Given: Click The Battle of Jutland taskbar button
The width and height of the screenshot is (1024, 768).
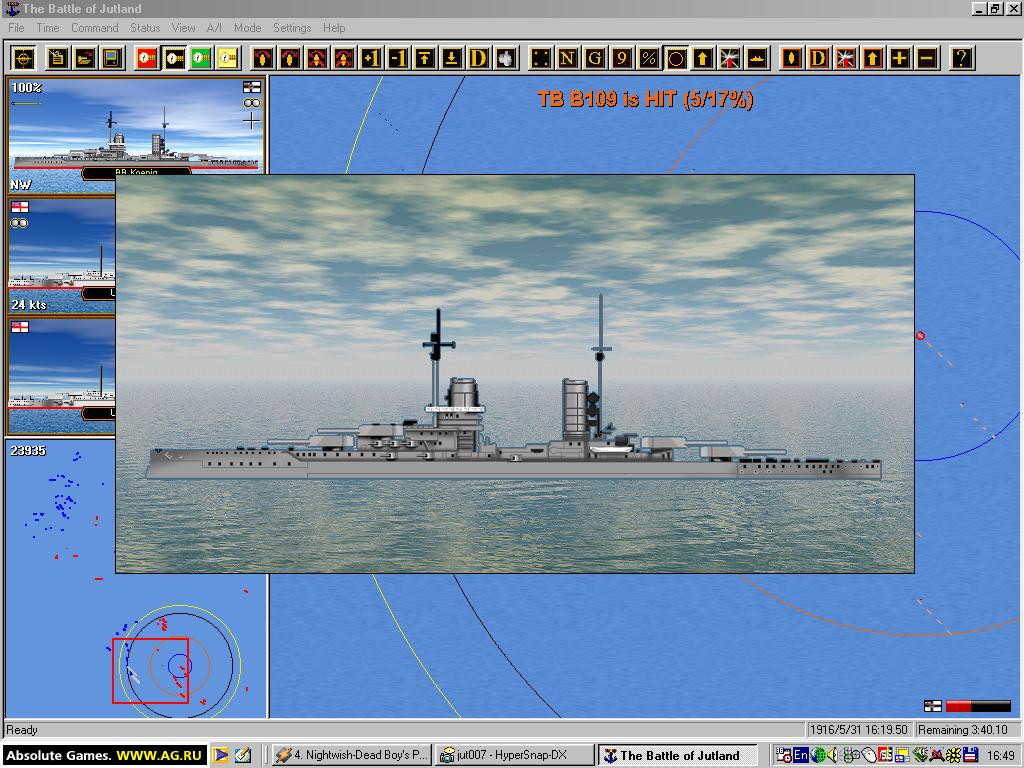Looking at the screenshot, I should tap(678, 756).
